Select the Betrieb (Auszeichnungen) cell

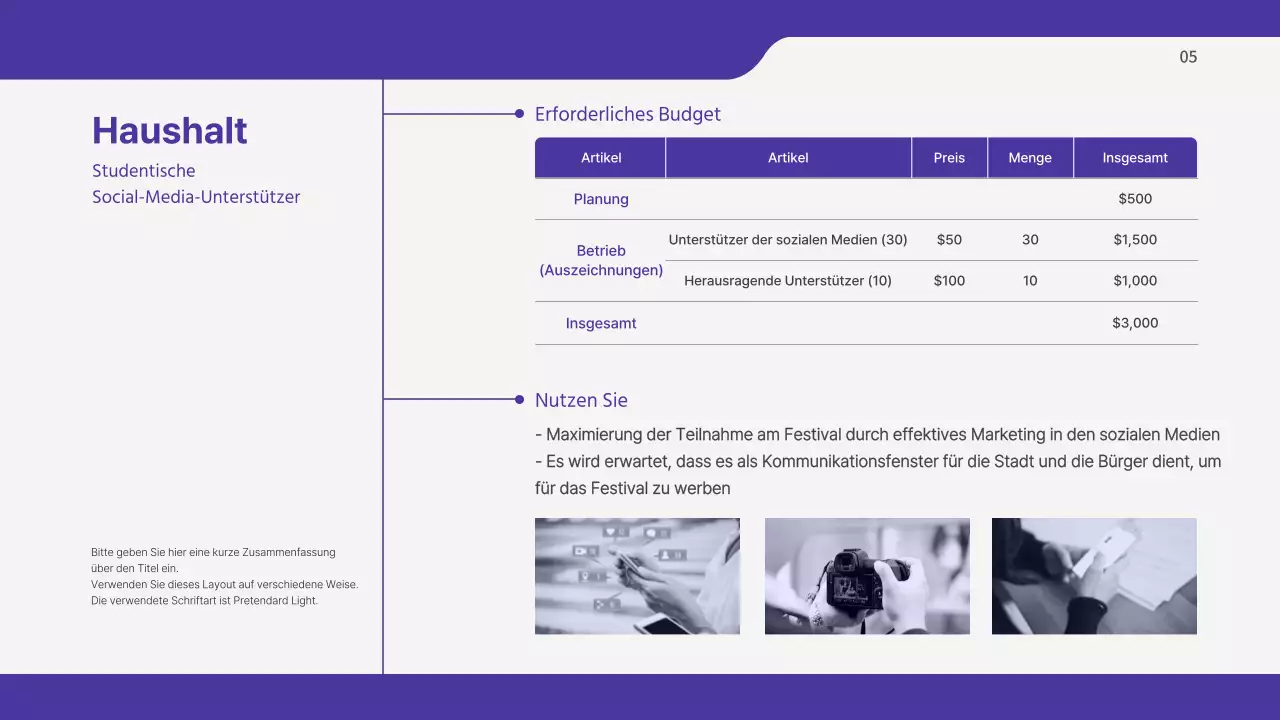click(601, 261)
